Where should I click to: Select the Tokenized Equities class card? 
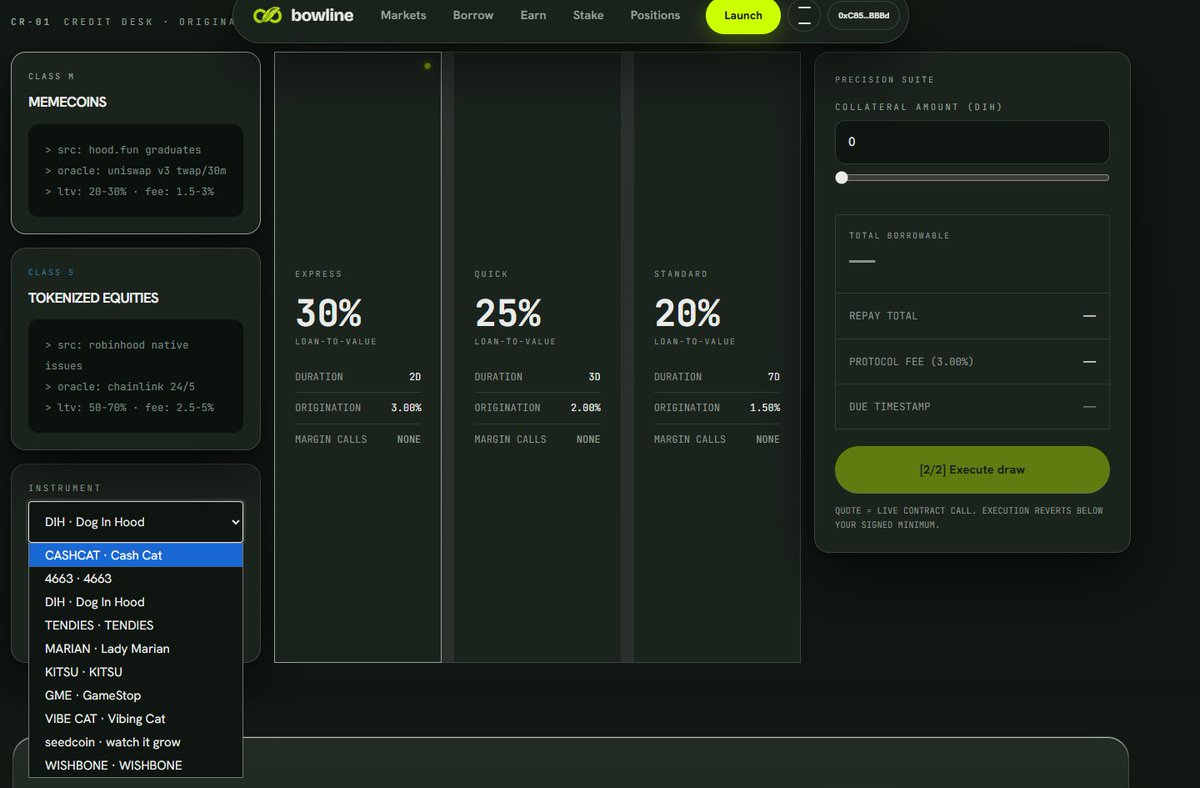tap(135, 349)
